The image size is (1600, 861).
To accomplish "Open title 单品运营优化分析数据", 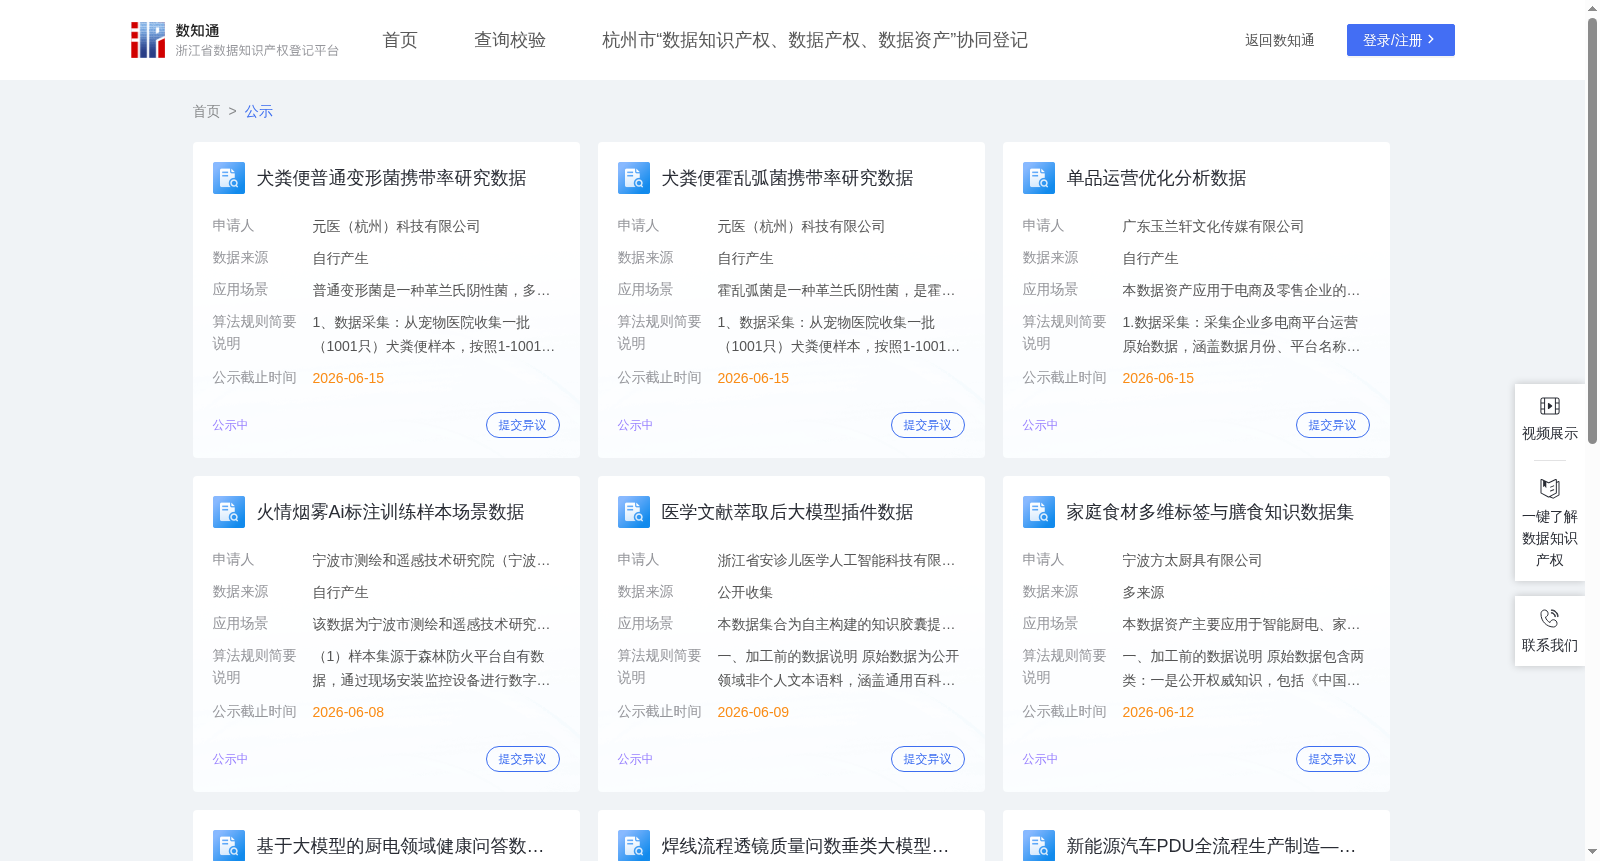I will coord(1156,178).
